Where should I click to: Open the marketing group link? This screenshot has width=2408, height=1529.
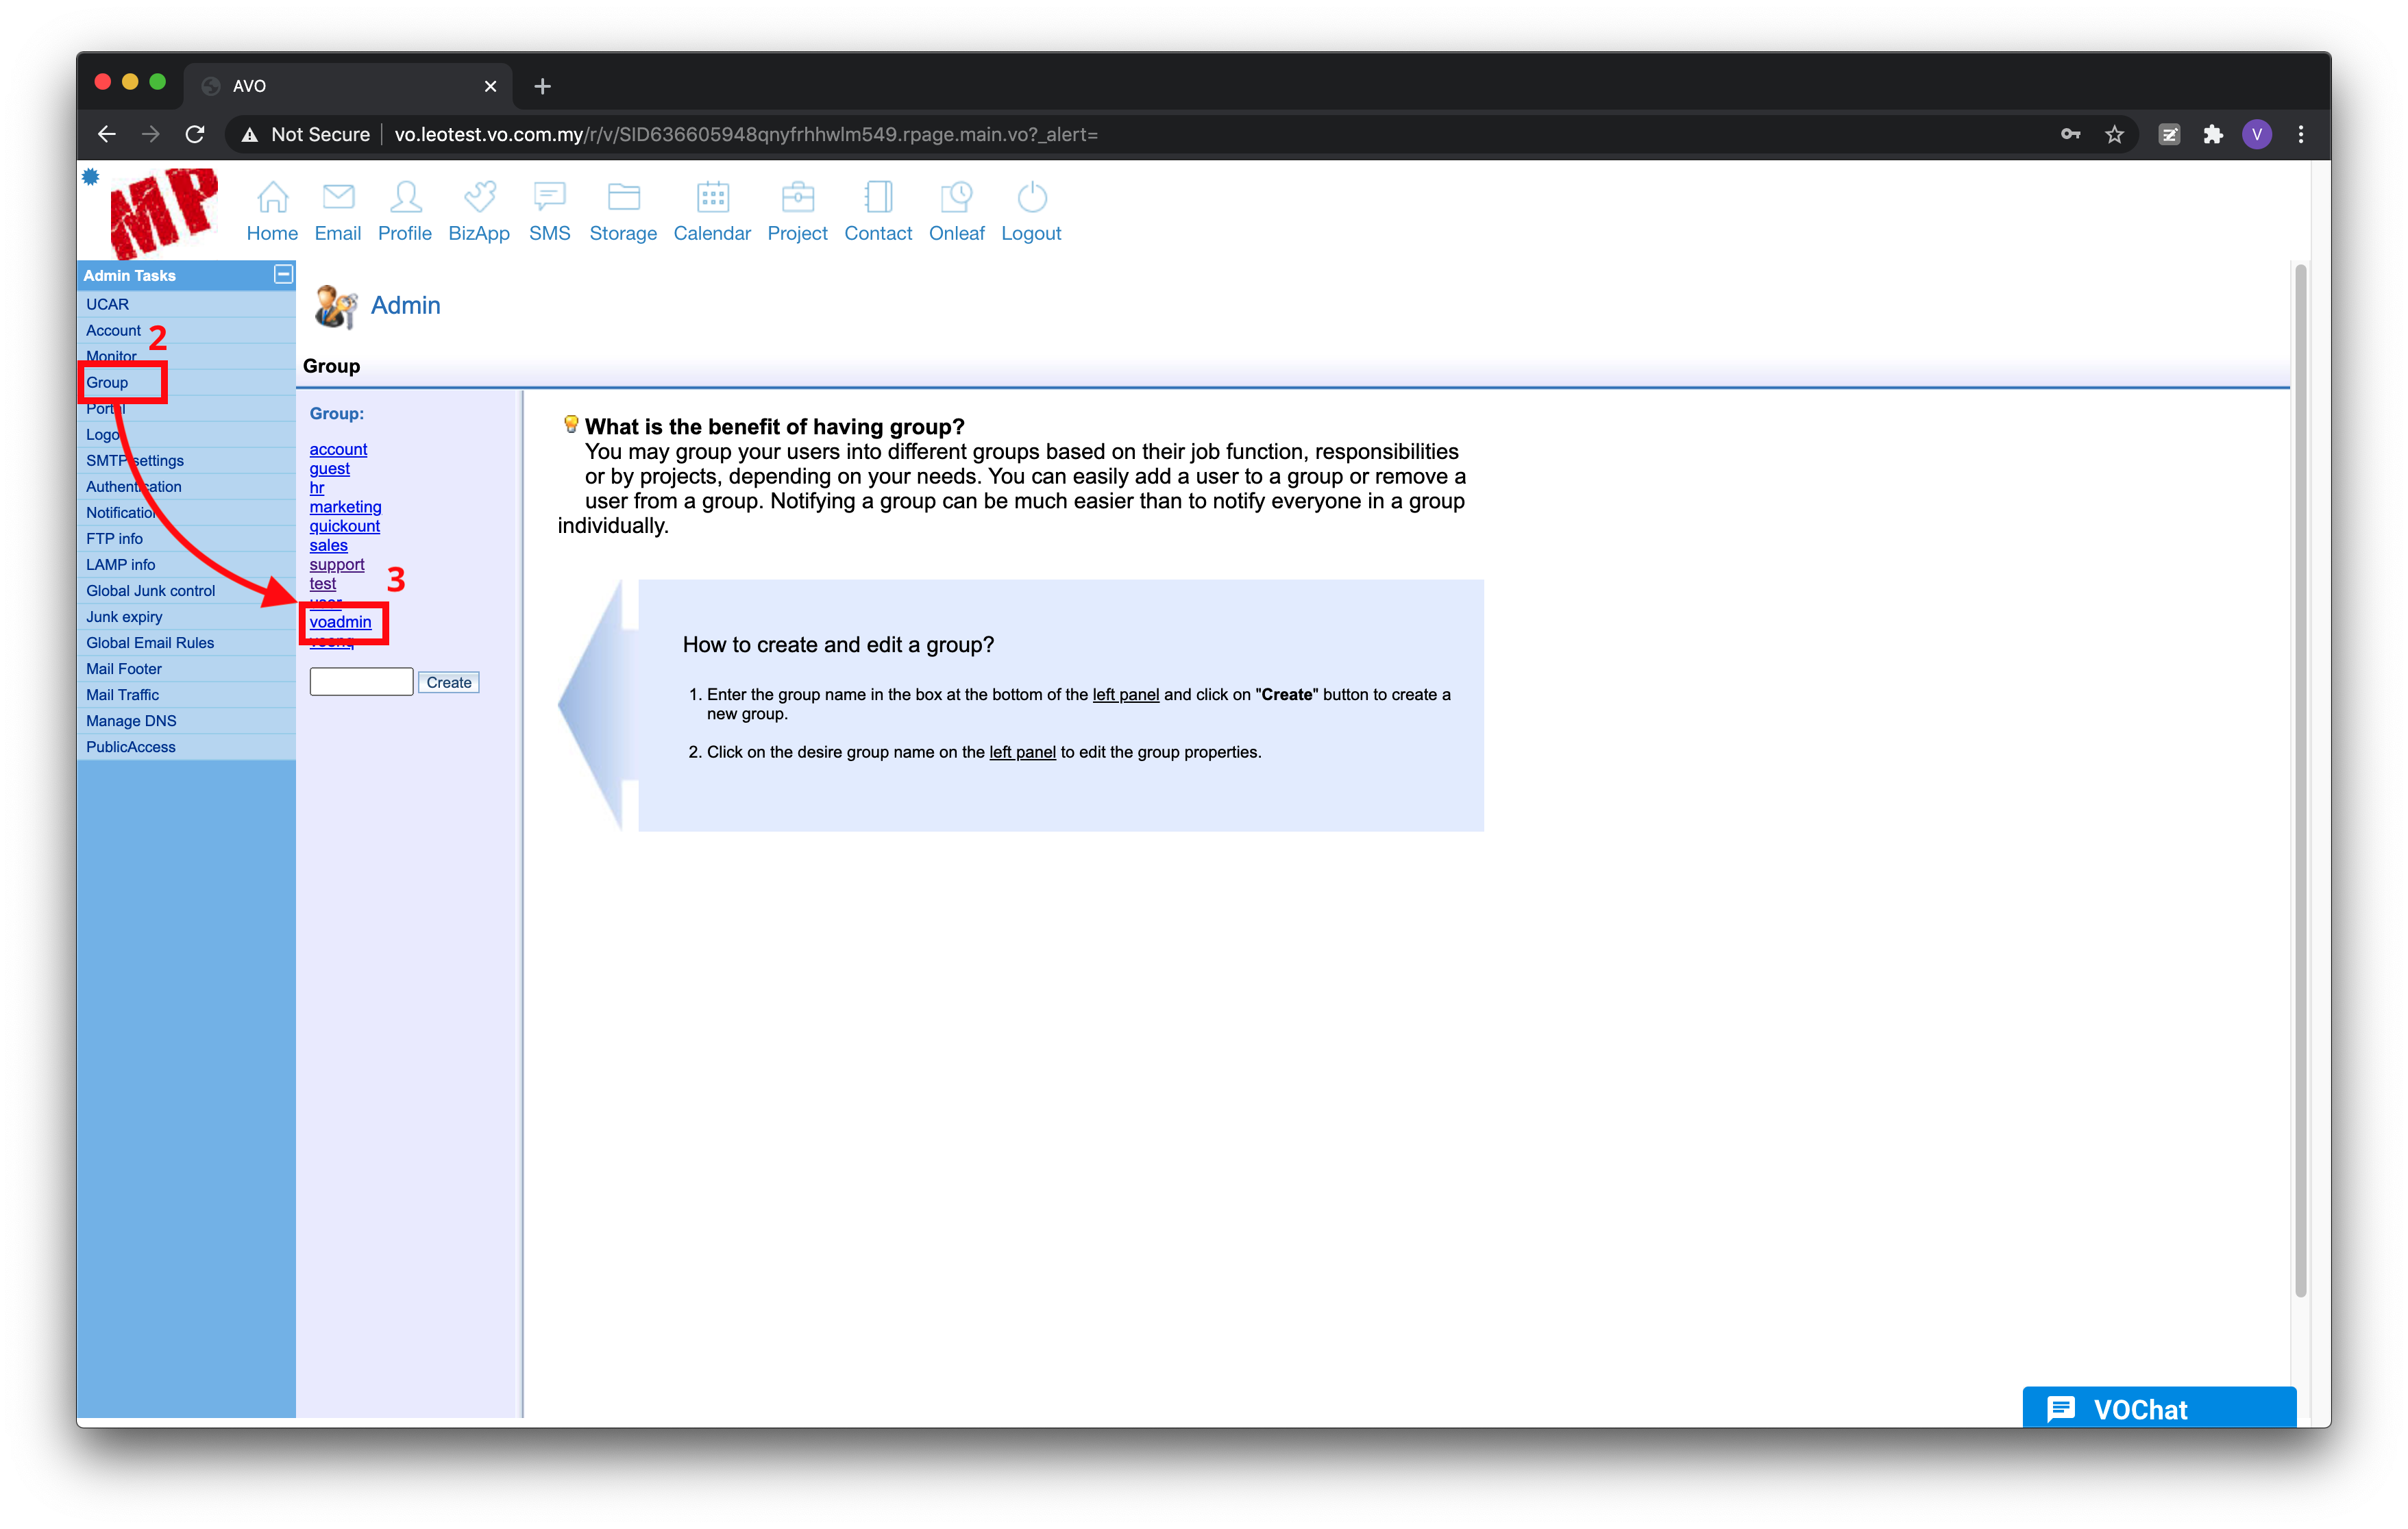coord(345,507)
